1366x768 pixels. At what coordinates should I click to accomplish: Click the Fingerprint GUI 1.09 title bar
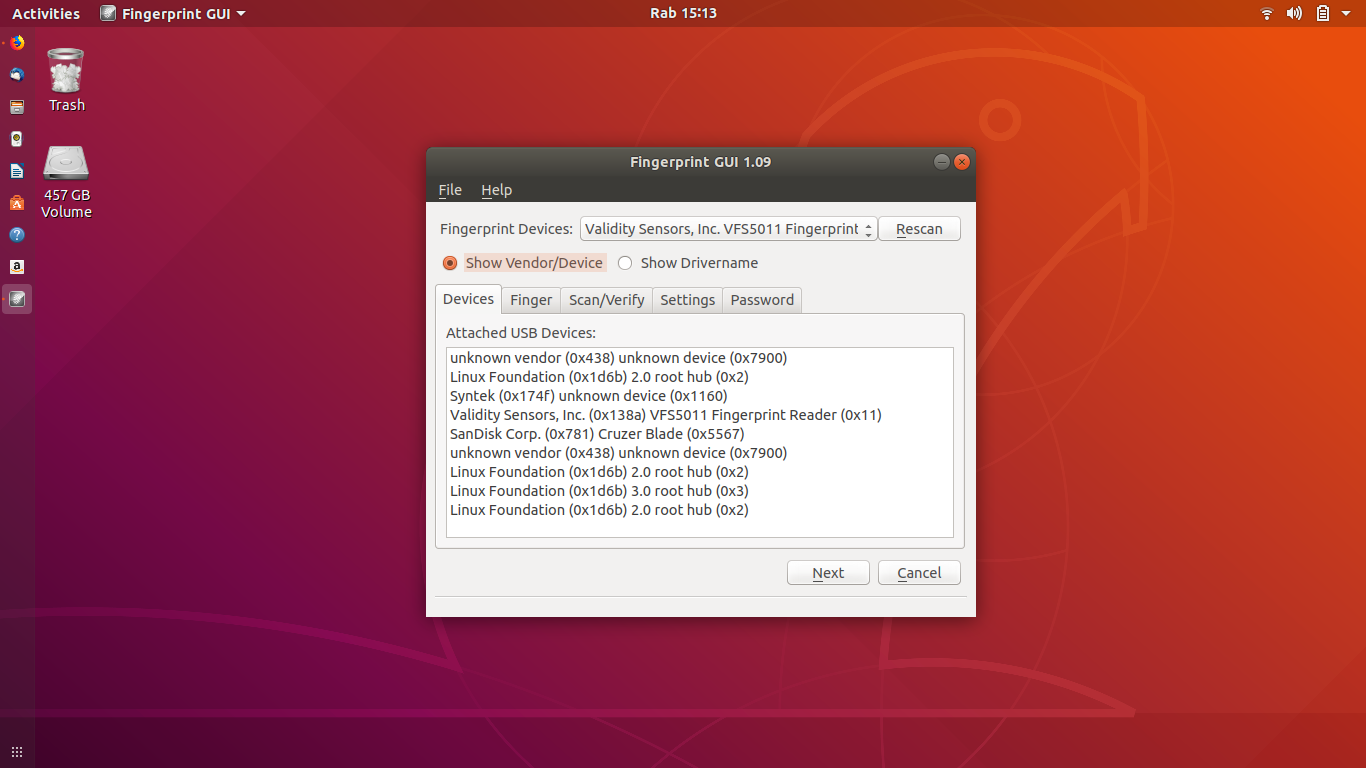click(x=700, y=162)
